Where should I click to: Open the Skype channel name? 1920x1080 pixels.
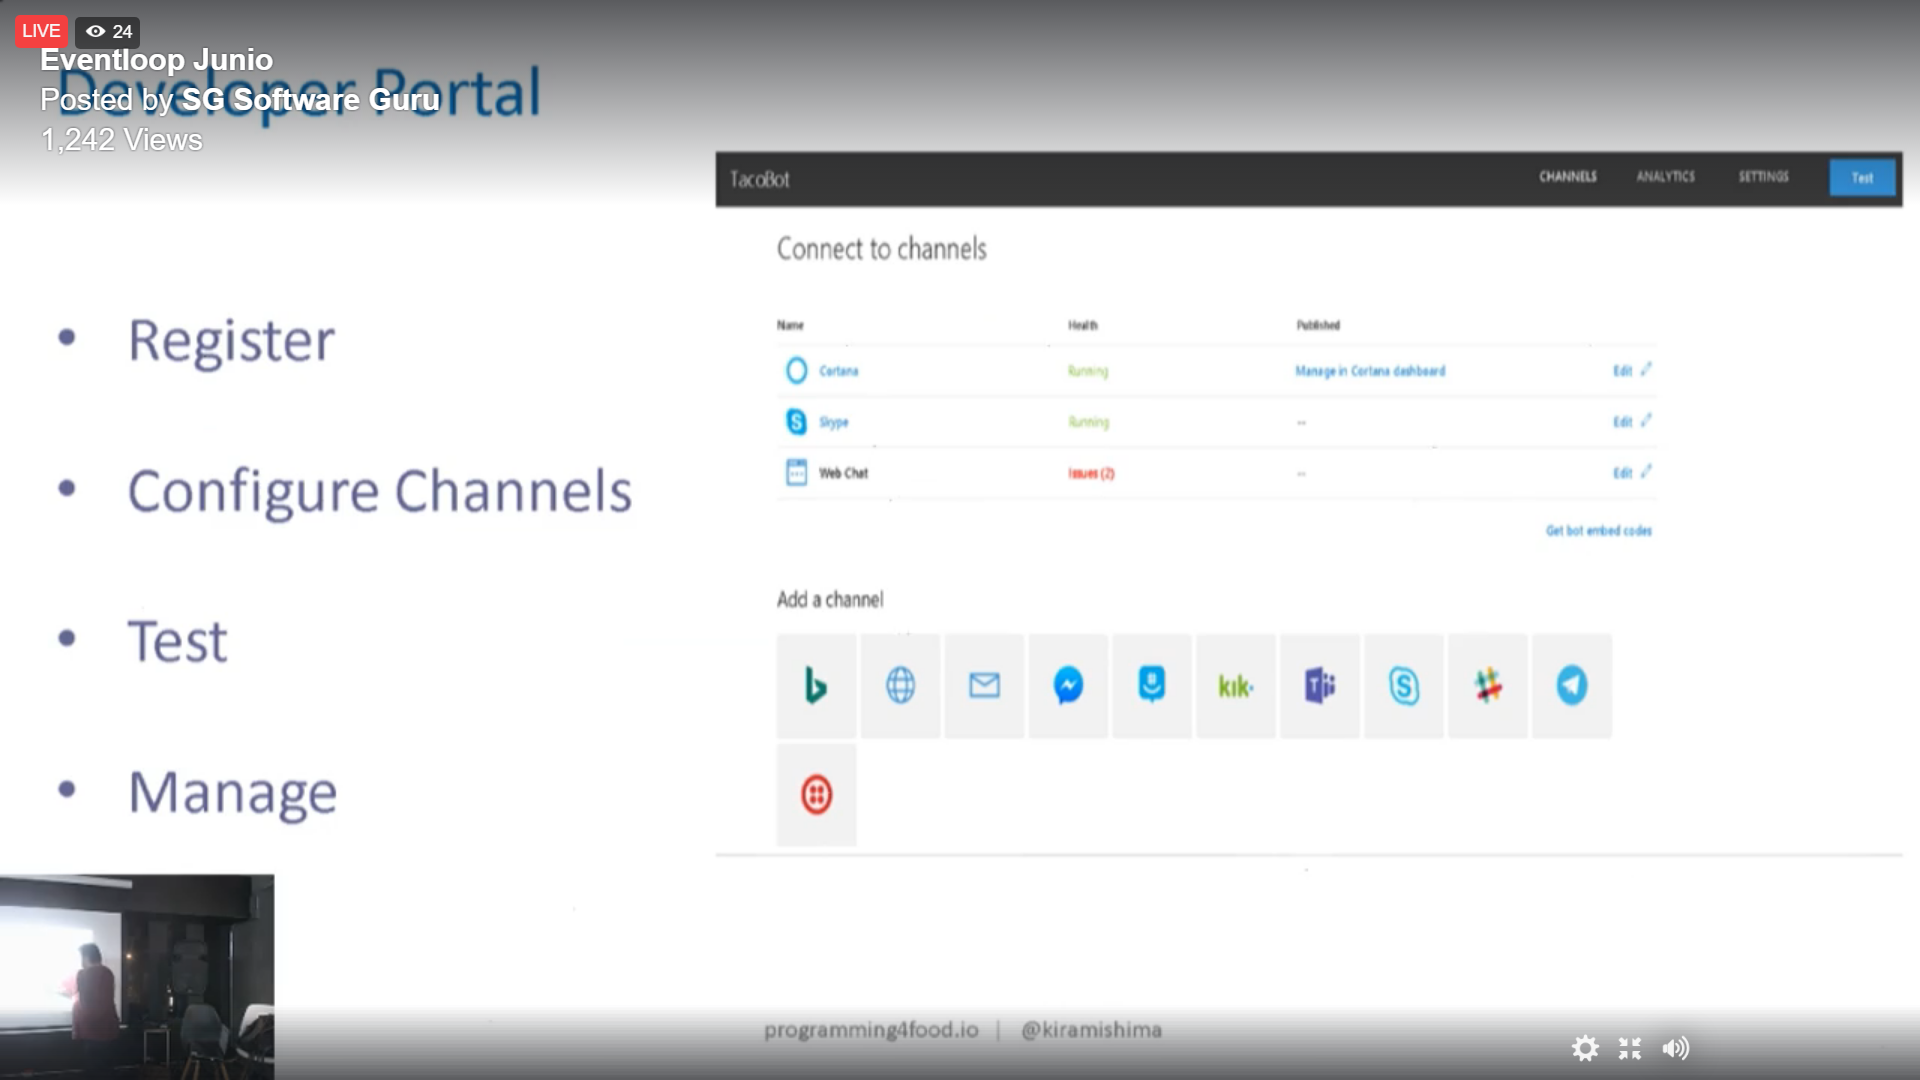click(834, 422)
